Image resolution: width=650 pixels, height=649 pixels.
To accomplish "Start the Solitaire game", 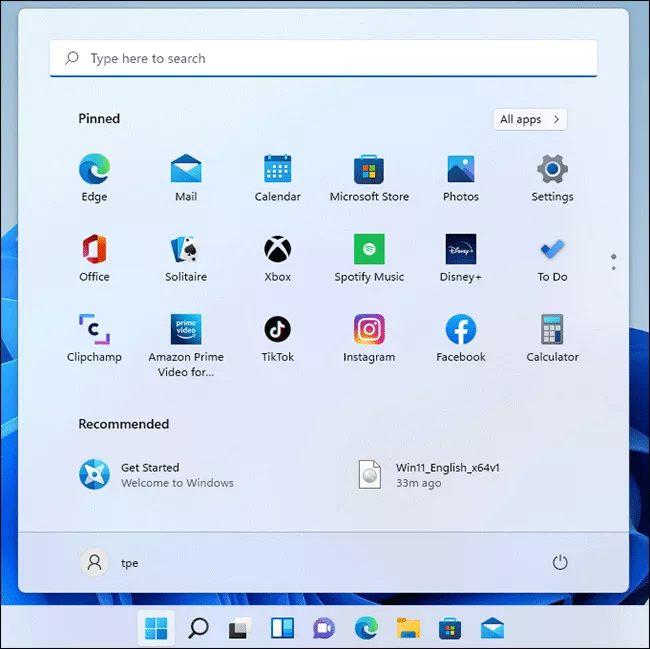I will (186, 258).
